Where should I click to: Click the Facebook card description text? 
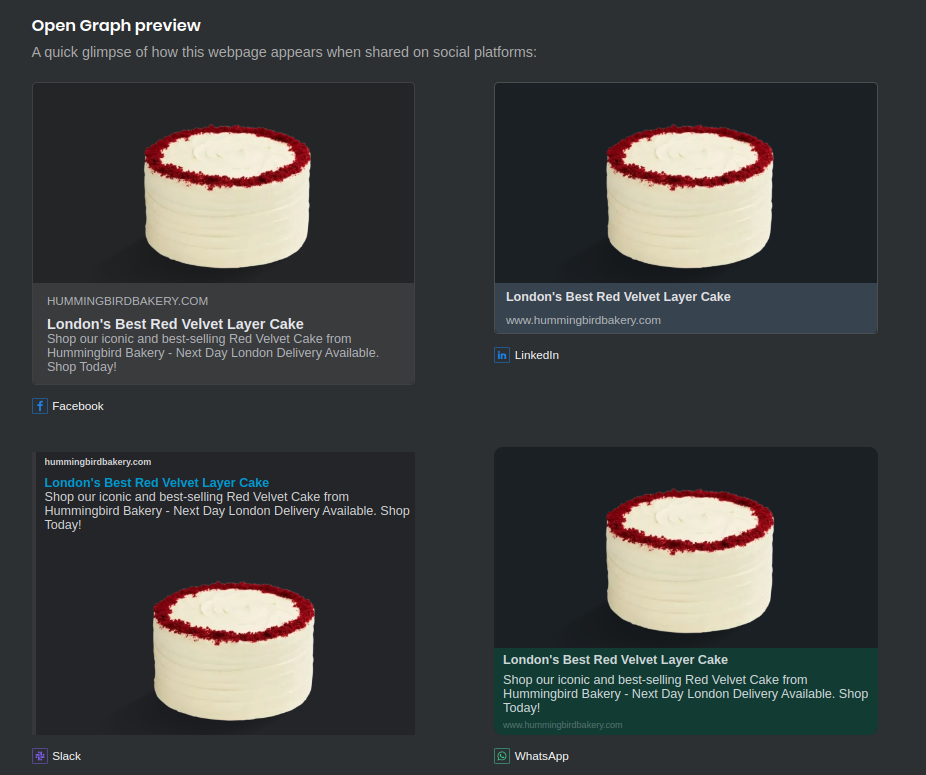coord(212,353)
